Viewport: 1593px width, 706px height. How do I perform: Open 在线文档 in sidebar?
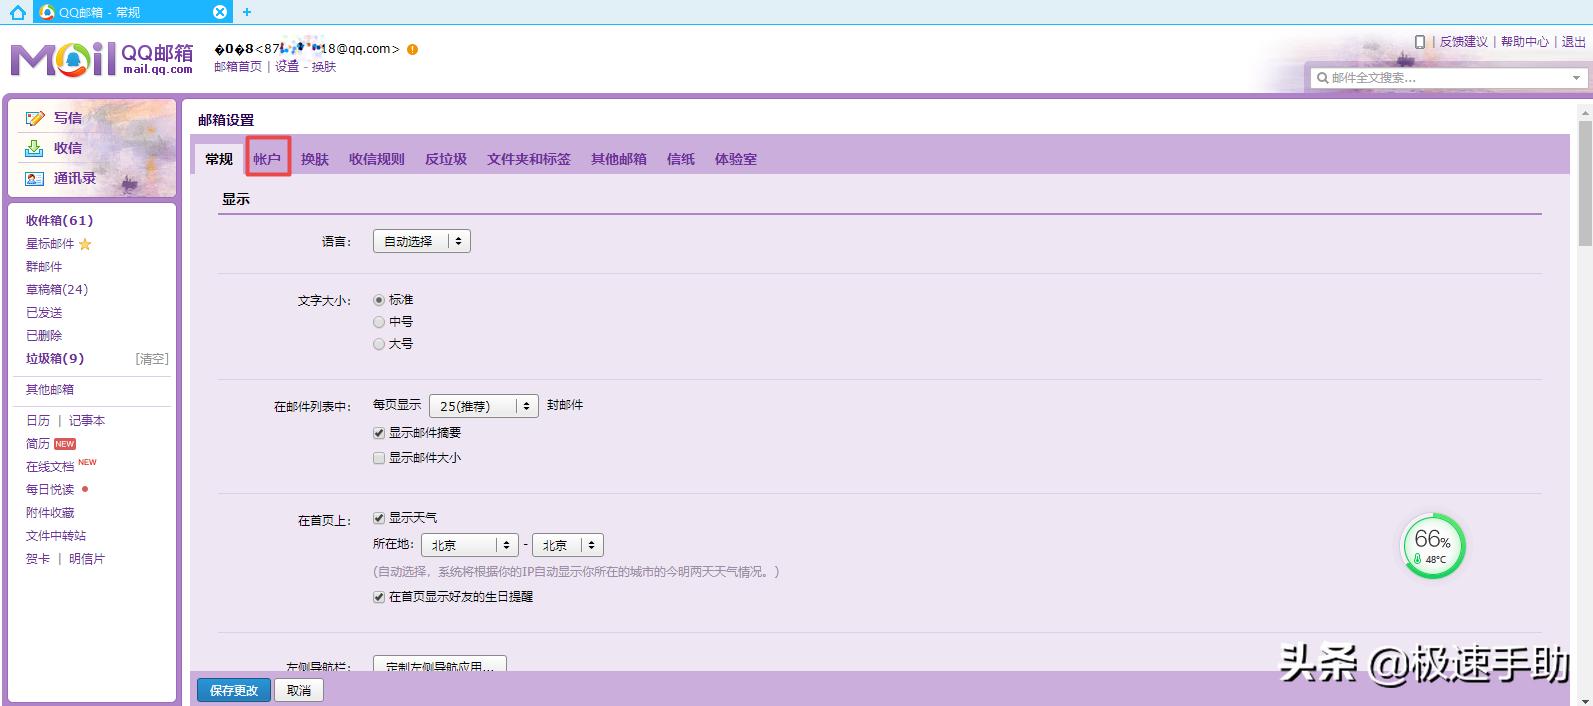coord(50,467)
